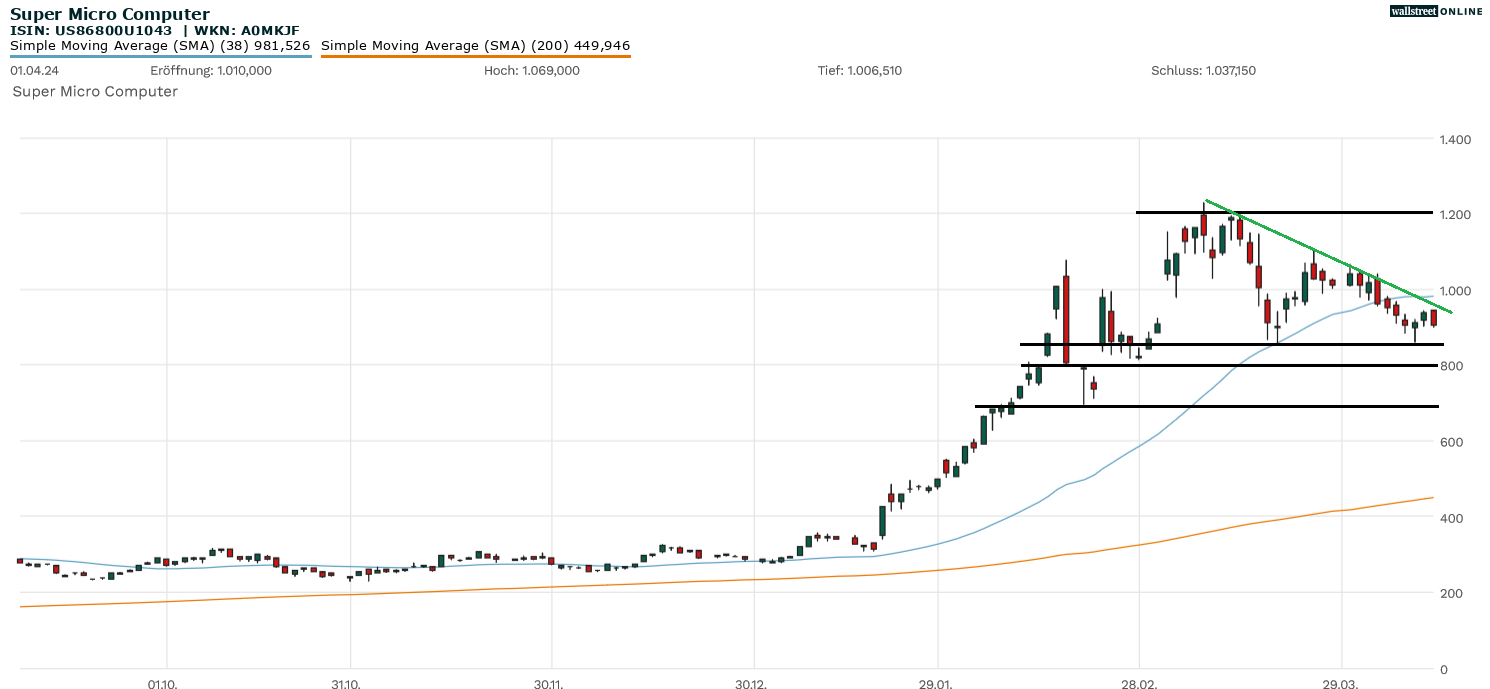Select the SMA (200) 449,946 legend
This screenshot has width=1490, height=689.
(476, 46)
